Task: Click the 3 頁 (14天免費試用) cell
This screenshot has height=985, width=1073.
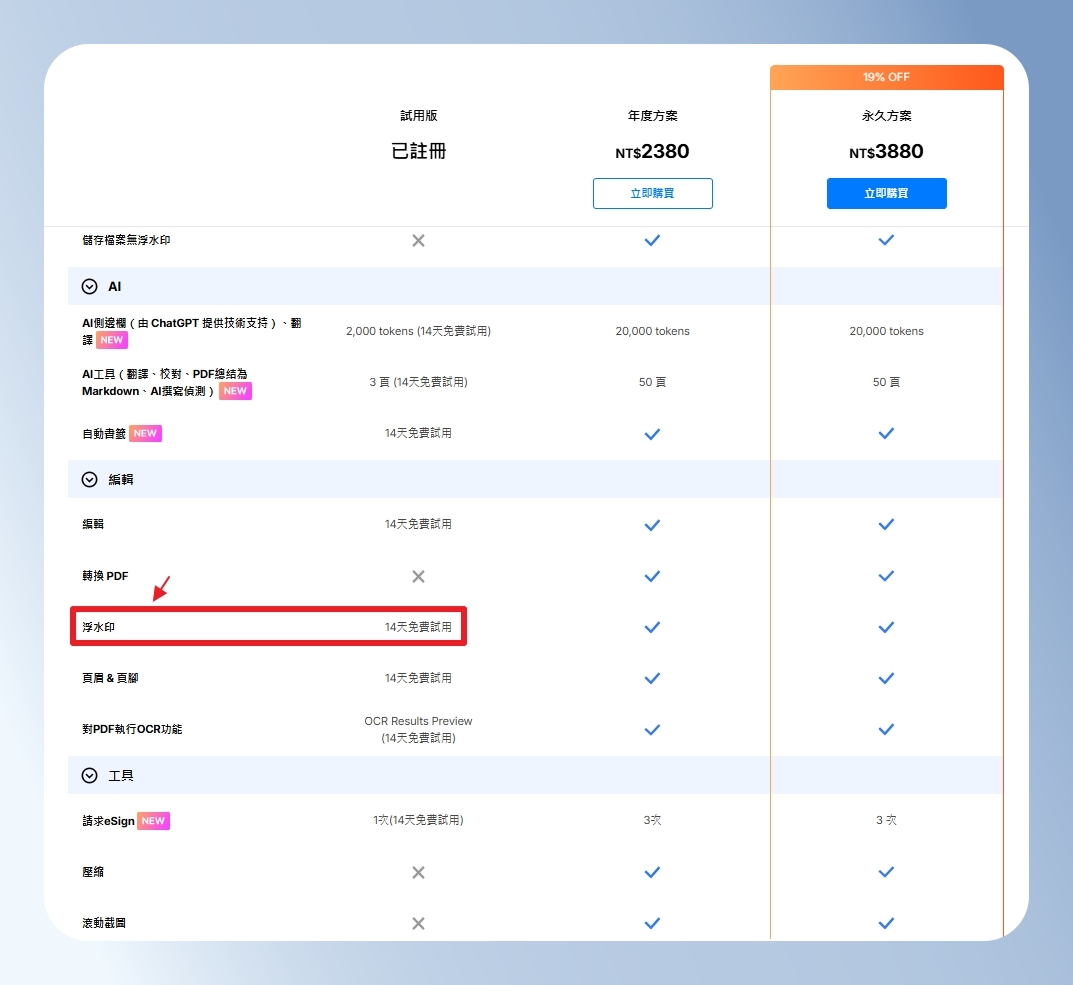Action: coord(418,382)
